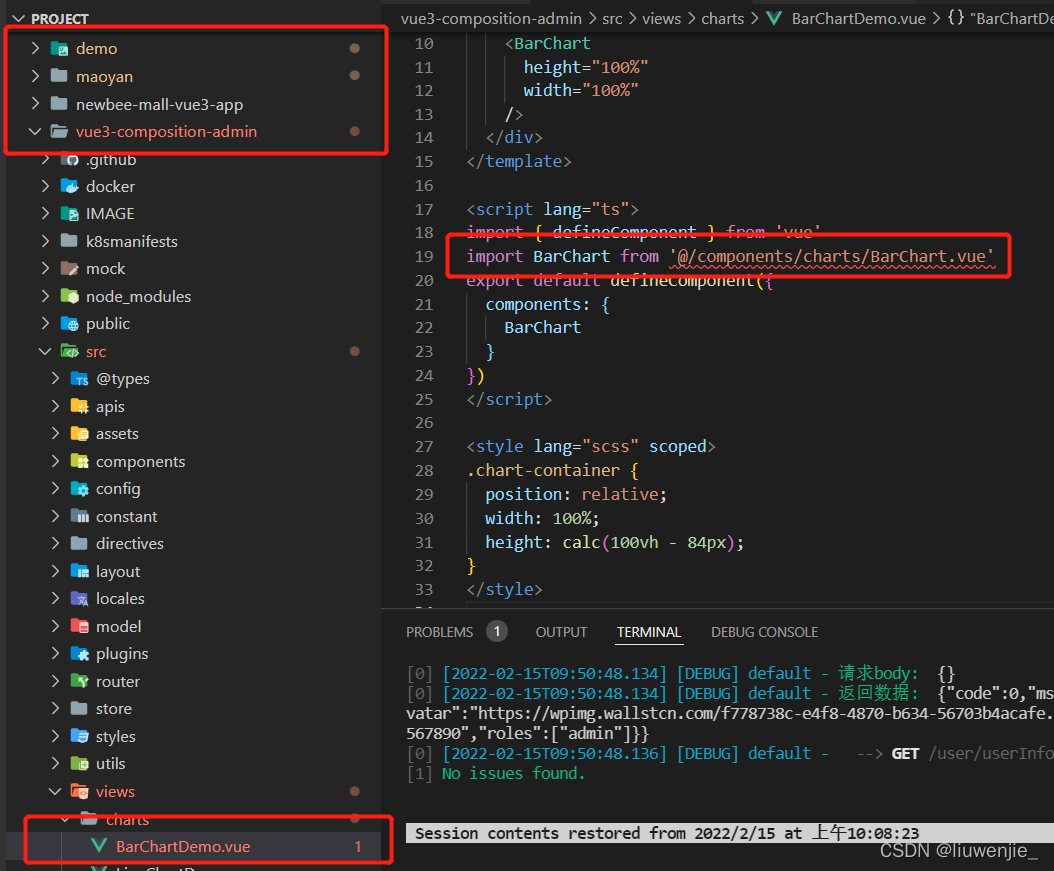Expand the demo folder chevron
The width and height of the screenshot is (1054, 871).
(x=35, y=48)
